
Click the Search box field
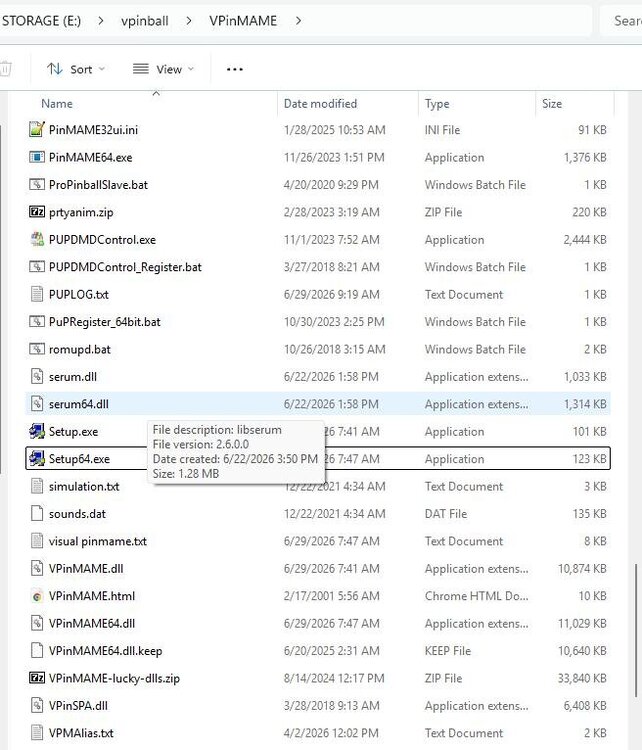tap(621, 21)
